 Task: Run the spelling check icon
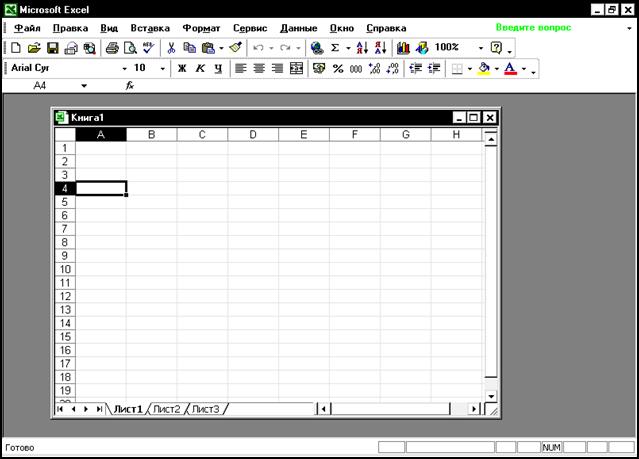tap(148, 48)
